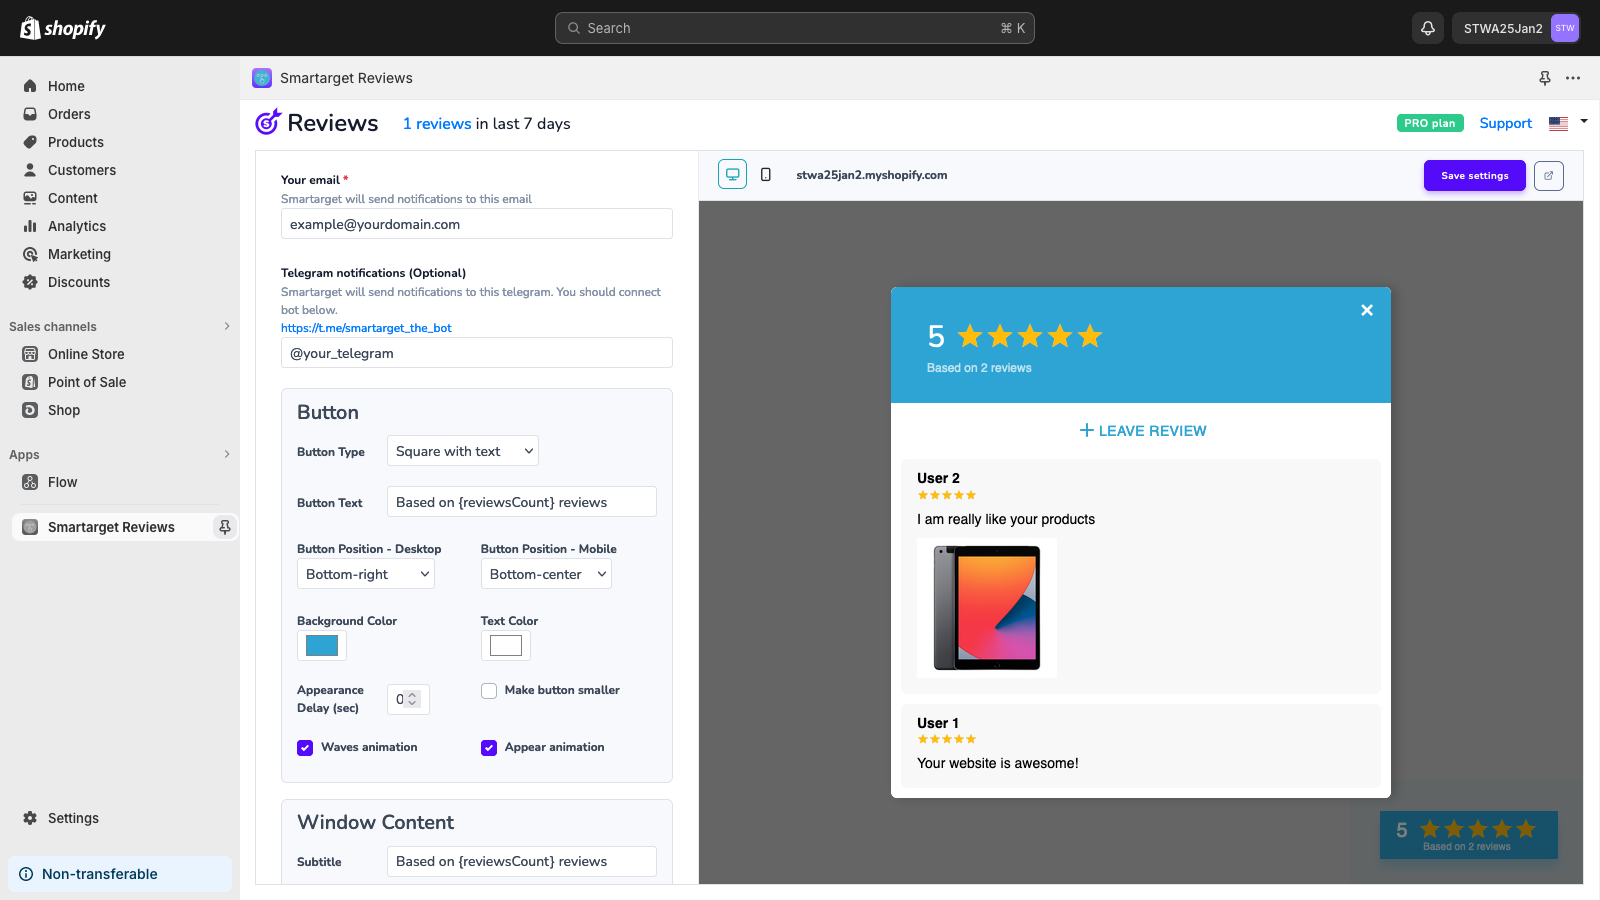1600x900 pixels.
Task: Click the Orders sidebar icon
Action: coord(30,114)
